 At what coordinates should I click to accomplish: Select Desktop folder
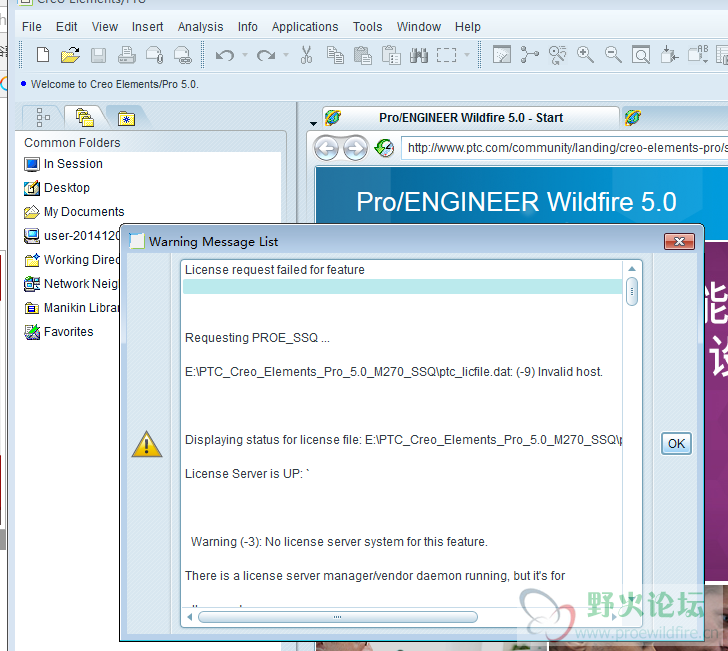click(57, 188)
